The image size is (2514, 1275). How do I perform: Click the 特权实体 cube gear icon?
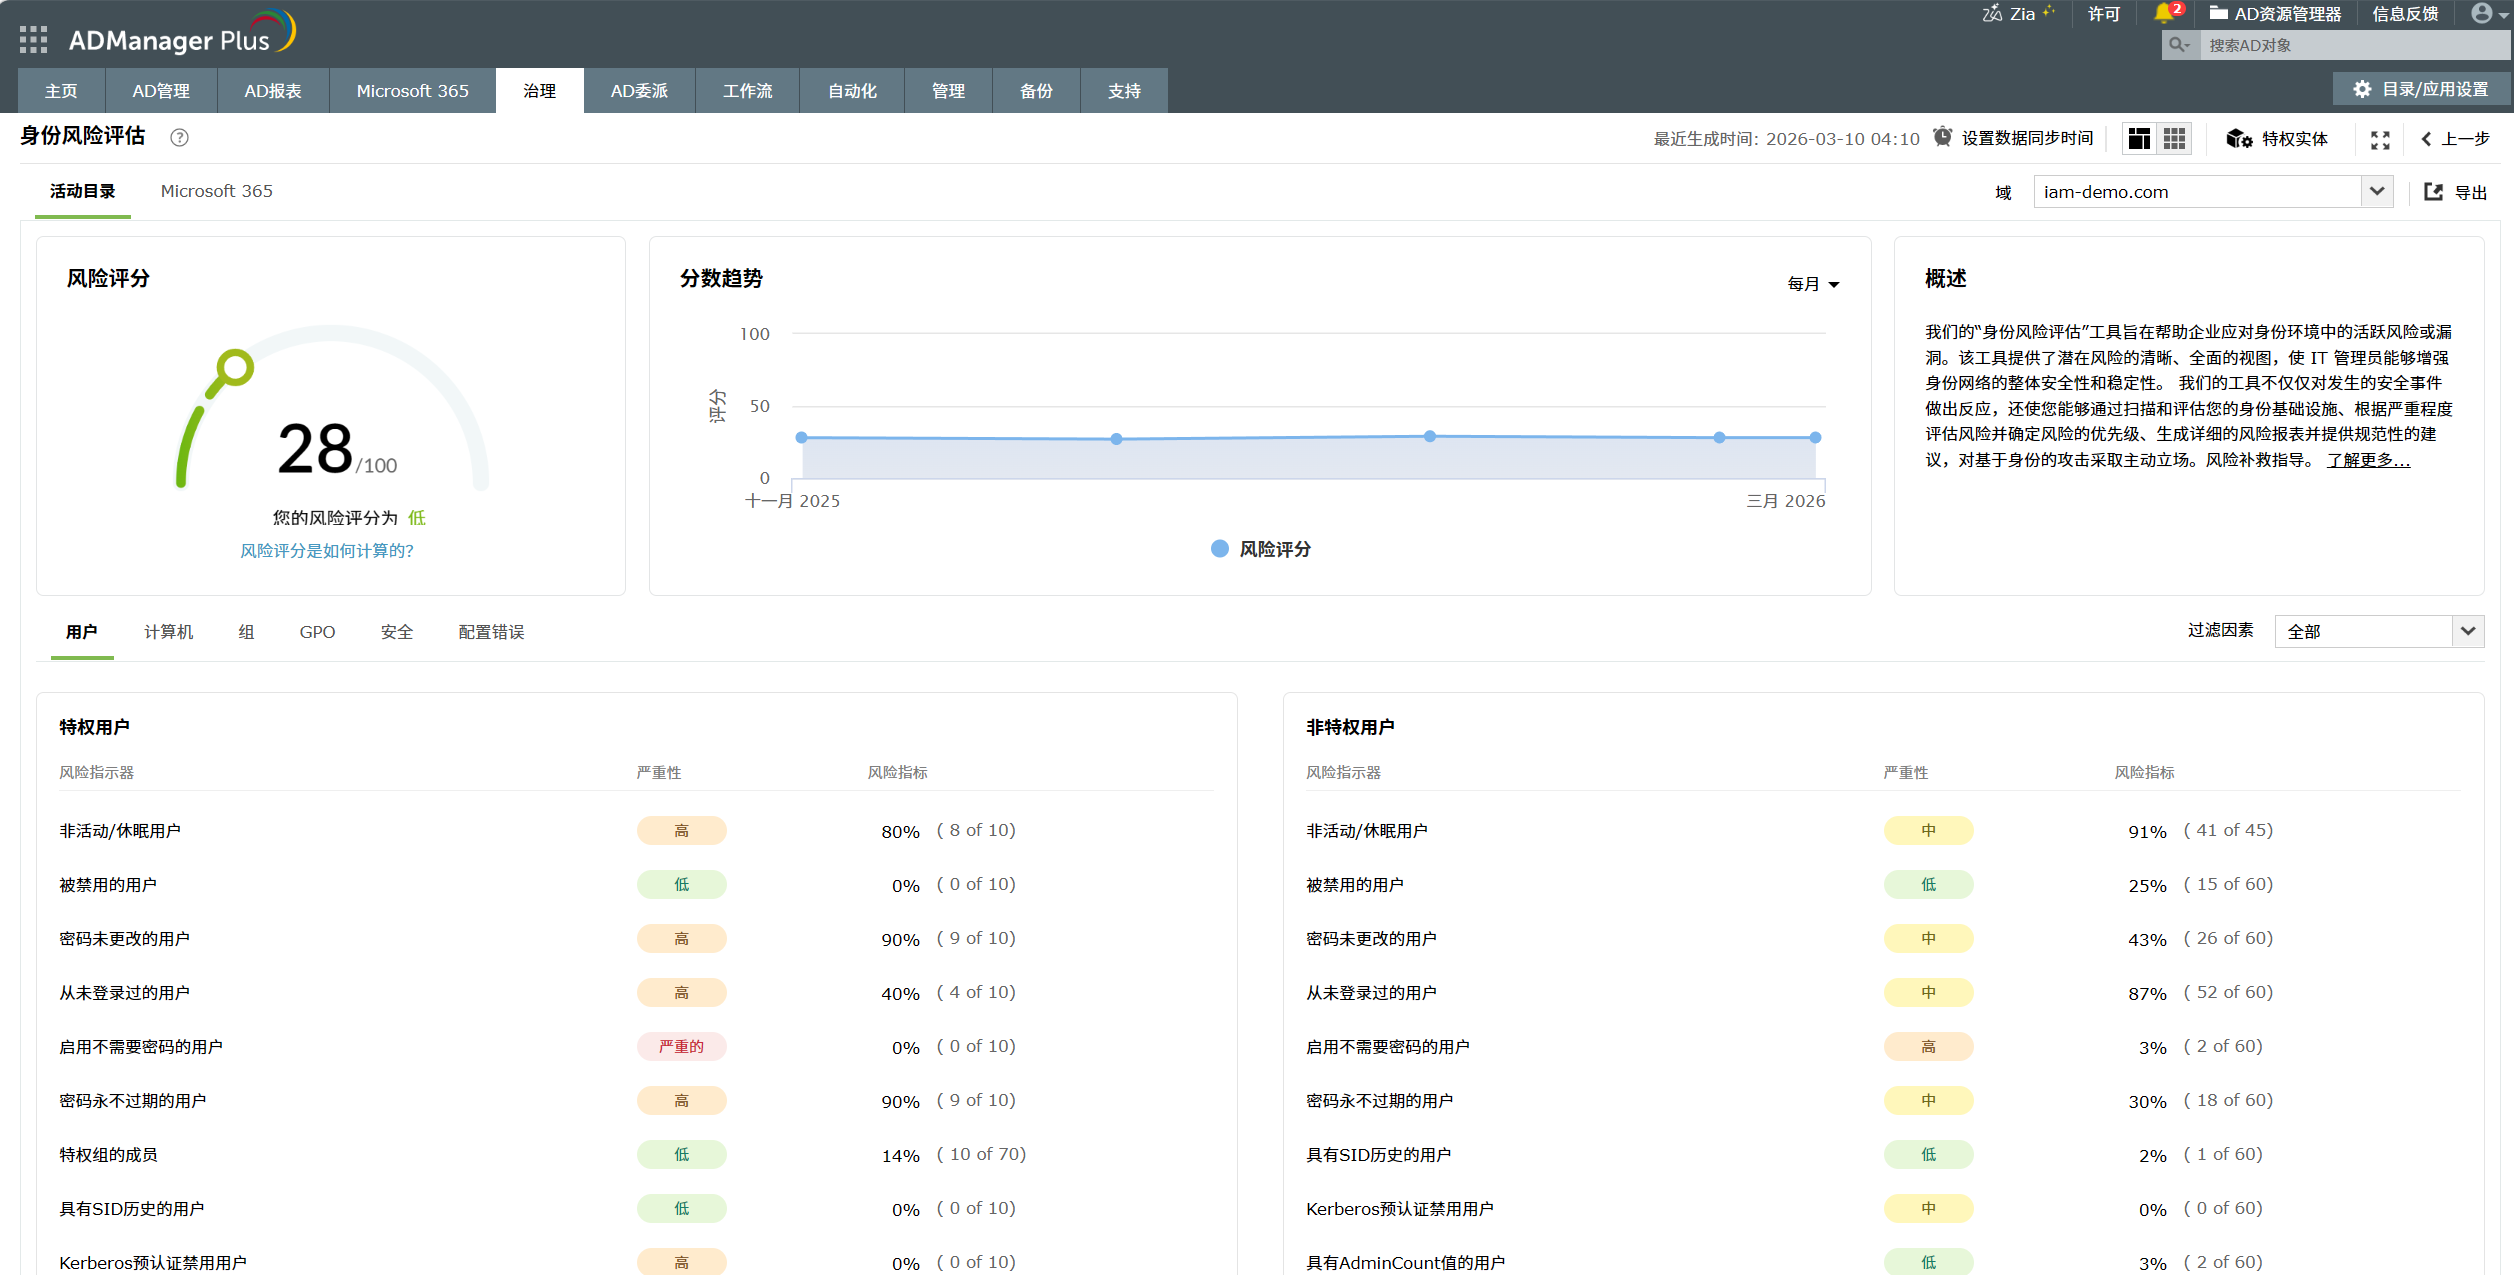coord(2239,139)
